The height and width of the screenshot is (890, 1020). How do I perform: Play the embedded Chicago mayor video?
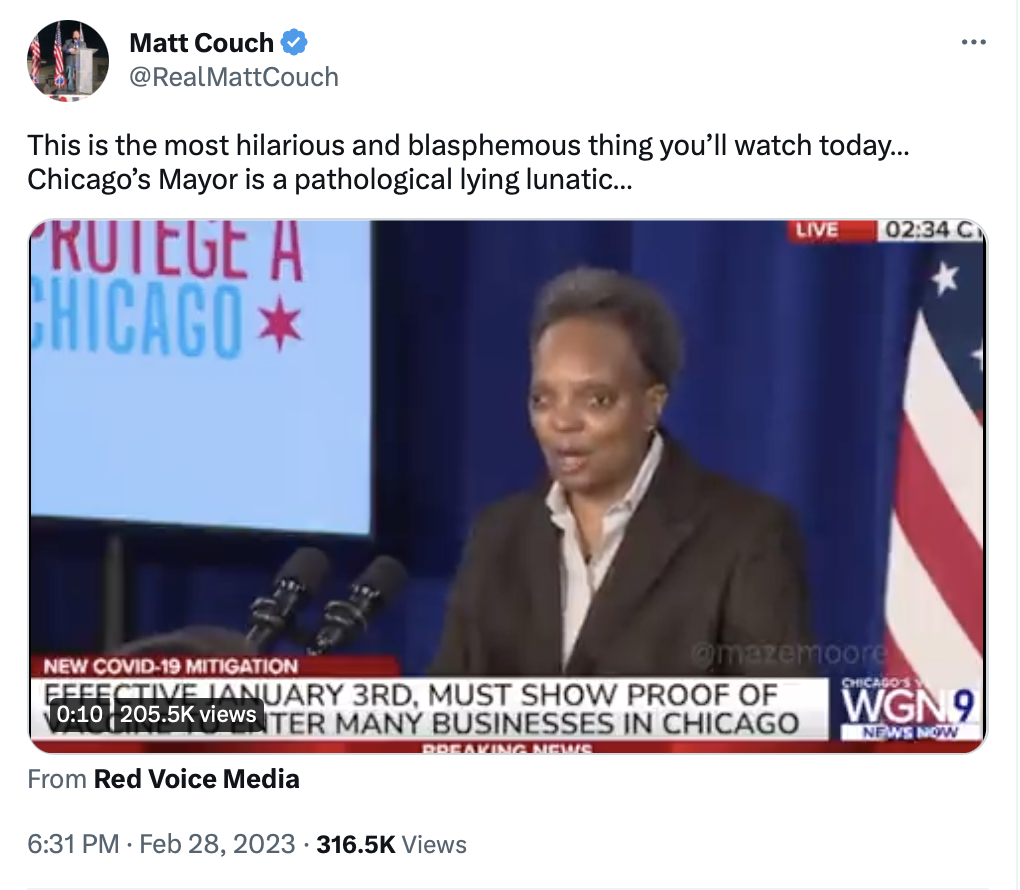point(508,487)
